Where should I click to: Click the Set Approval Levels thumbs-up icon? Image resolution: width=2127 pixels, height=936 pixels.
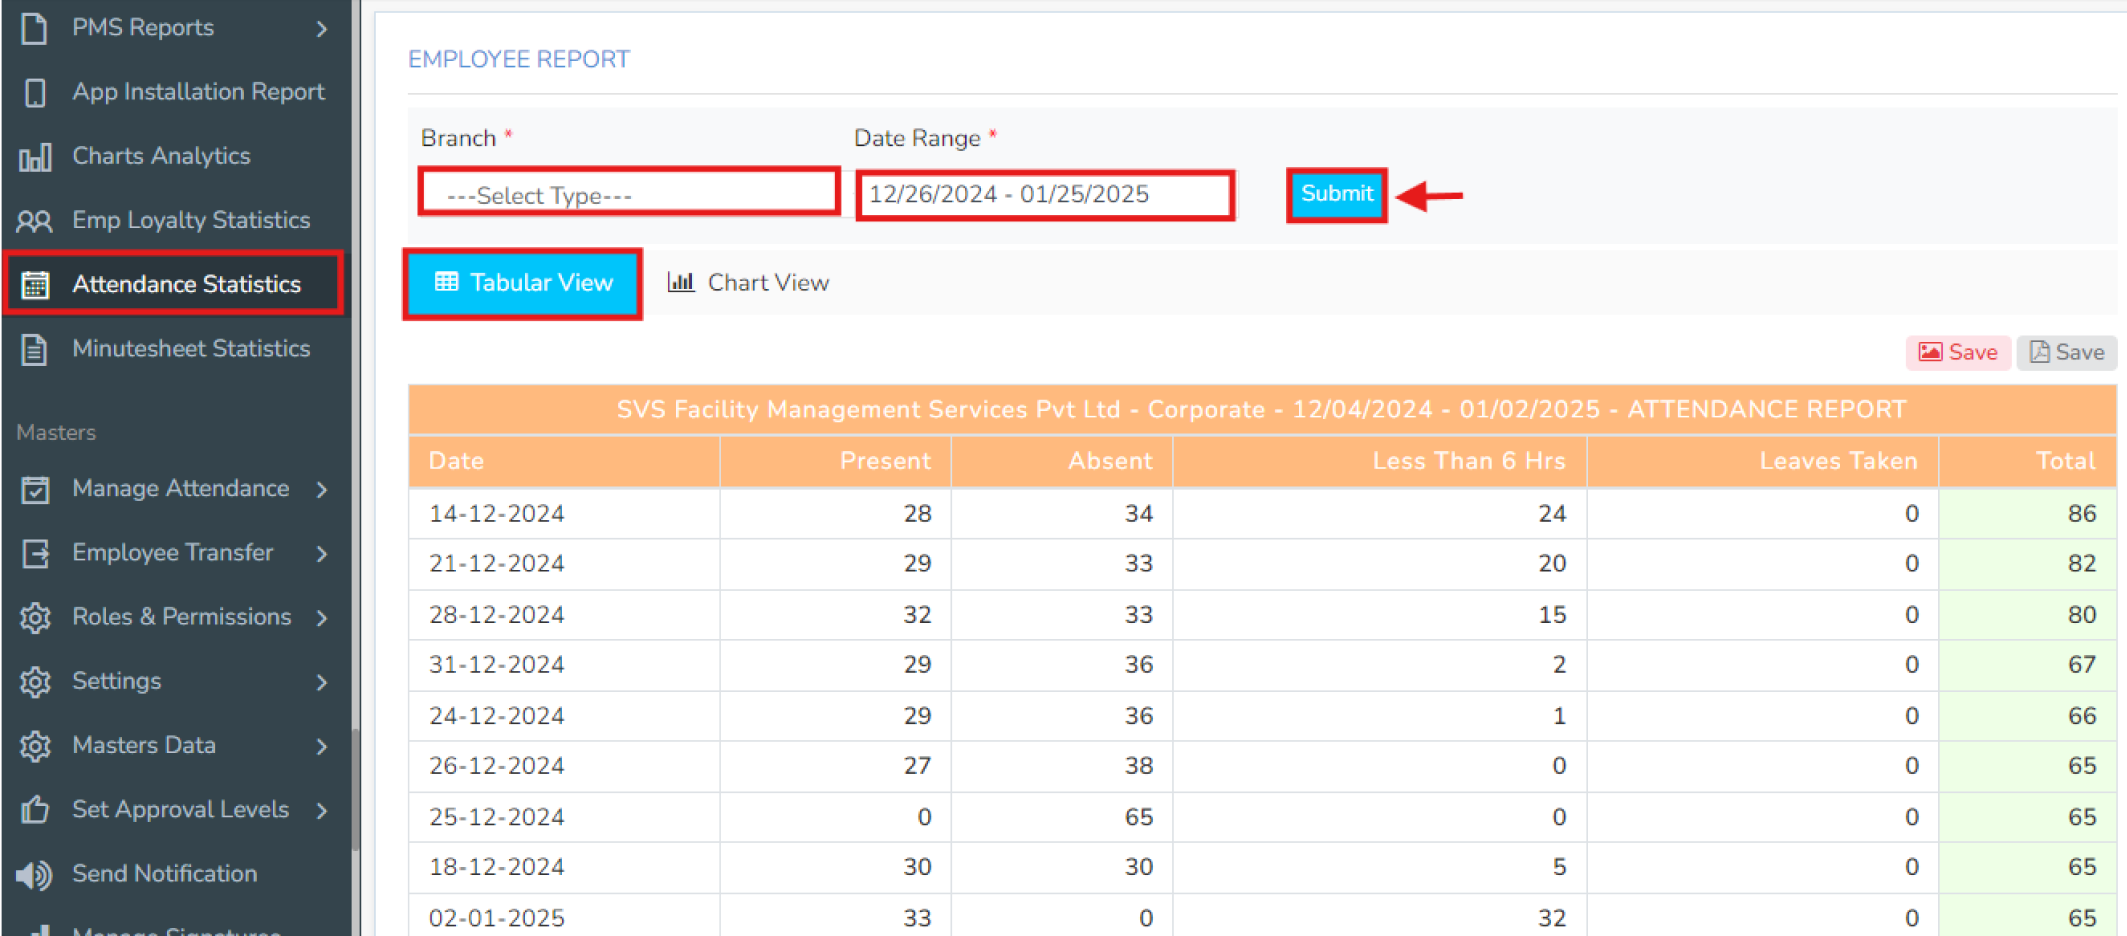(x=35, y=809)
